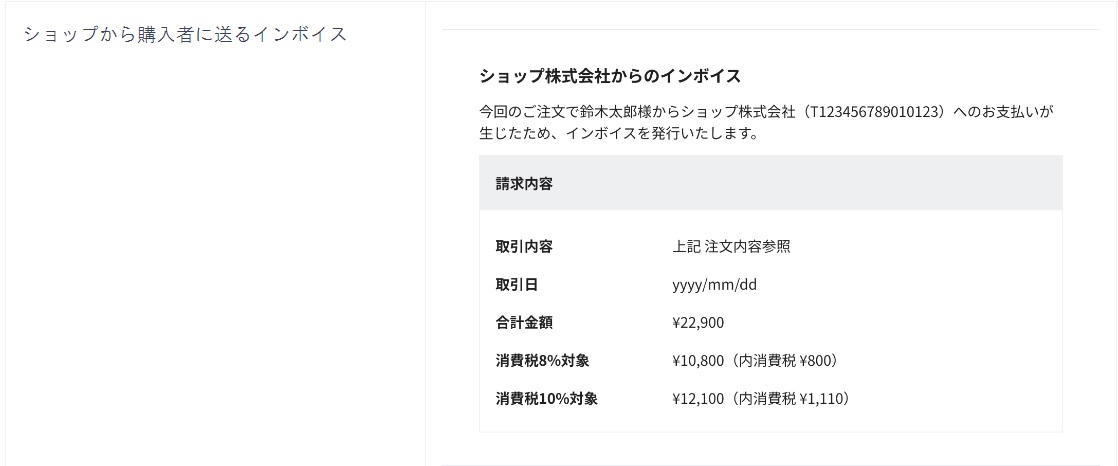The height and width of the screenshot is (466, 1118).
Task: Click 今回のご注文で at the paragraph start
Action: [x=523, y=111]
